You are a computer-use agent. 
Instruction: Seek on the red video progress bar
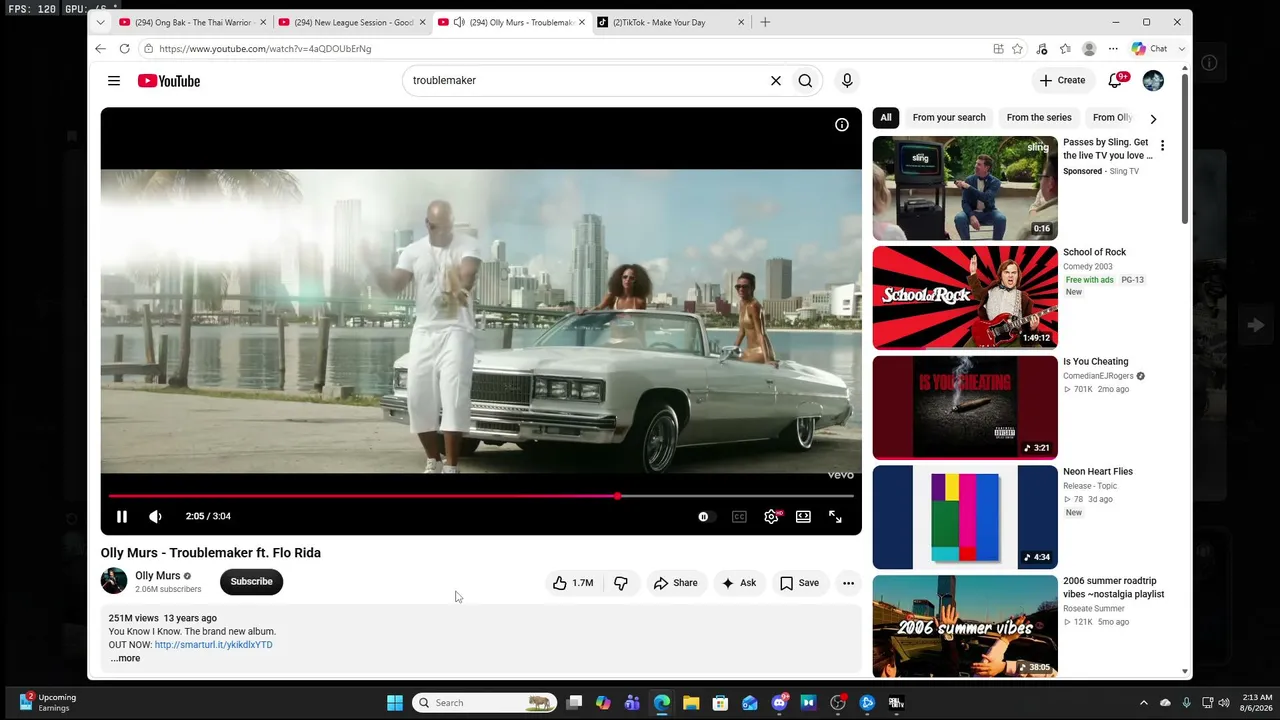tap(481, 496)
